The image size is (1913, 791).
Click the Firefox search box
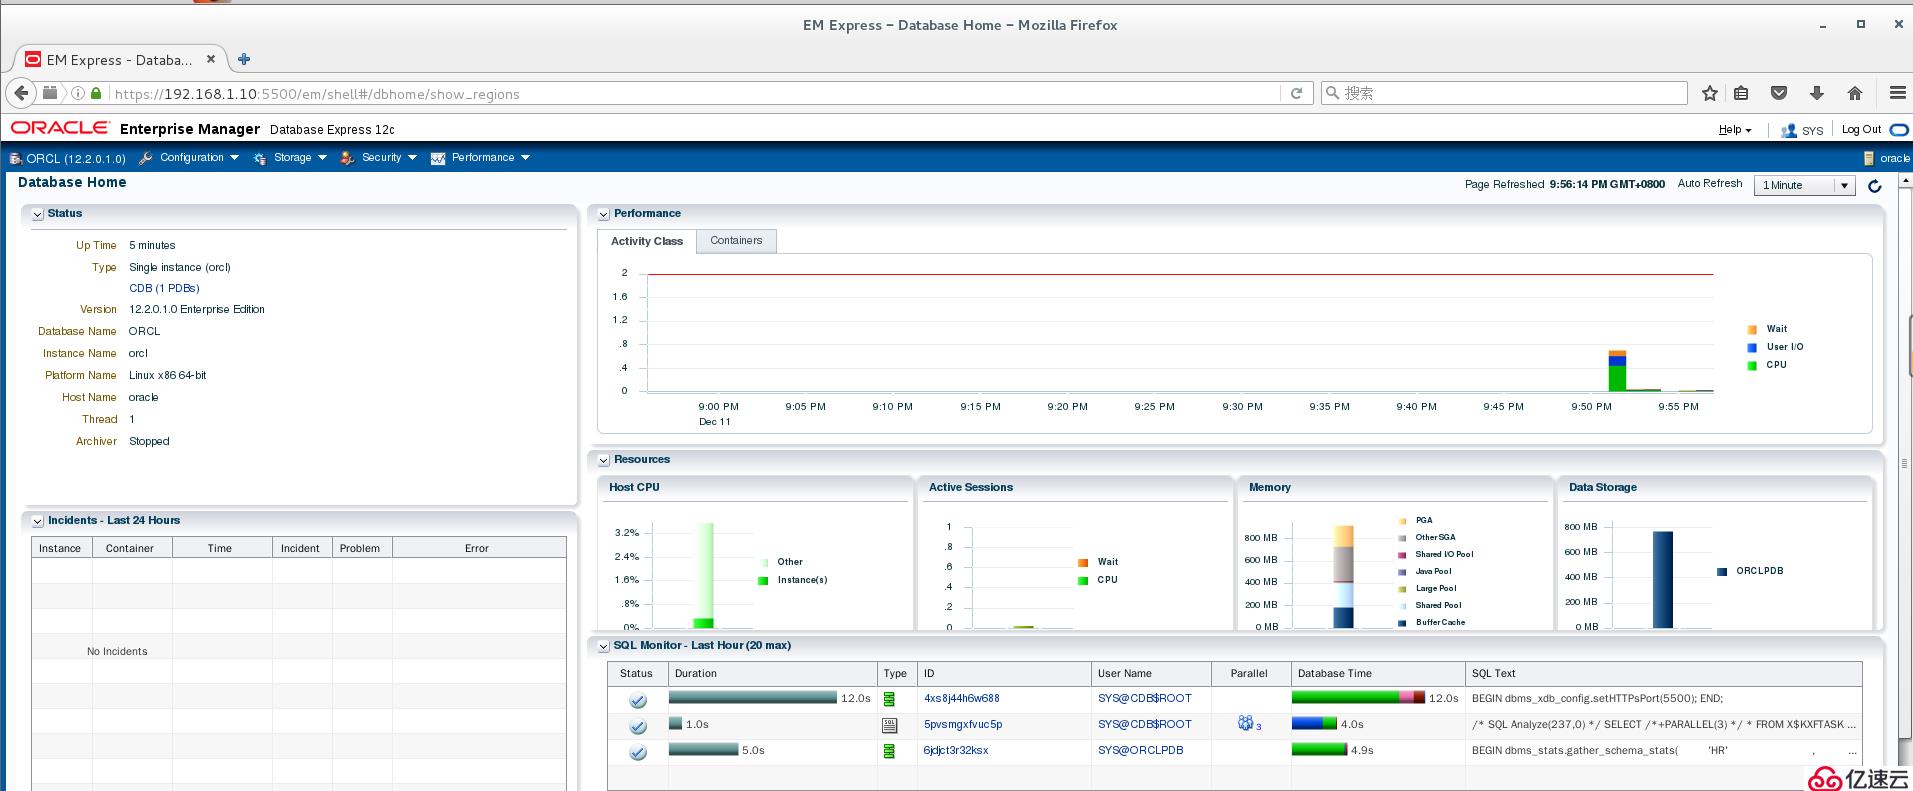(x=1504, y=93)
